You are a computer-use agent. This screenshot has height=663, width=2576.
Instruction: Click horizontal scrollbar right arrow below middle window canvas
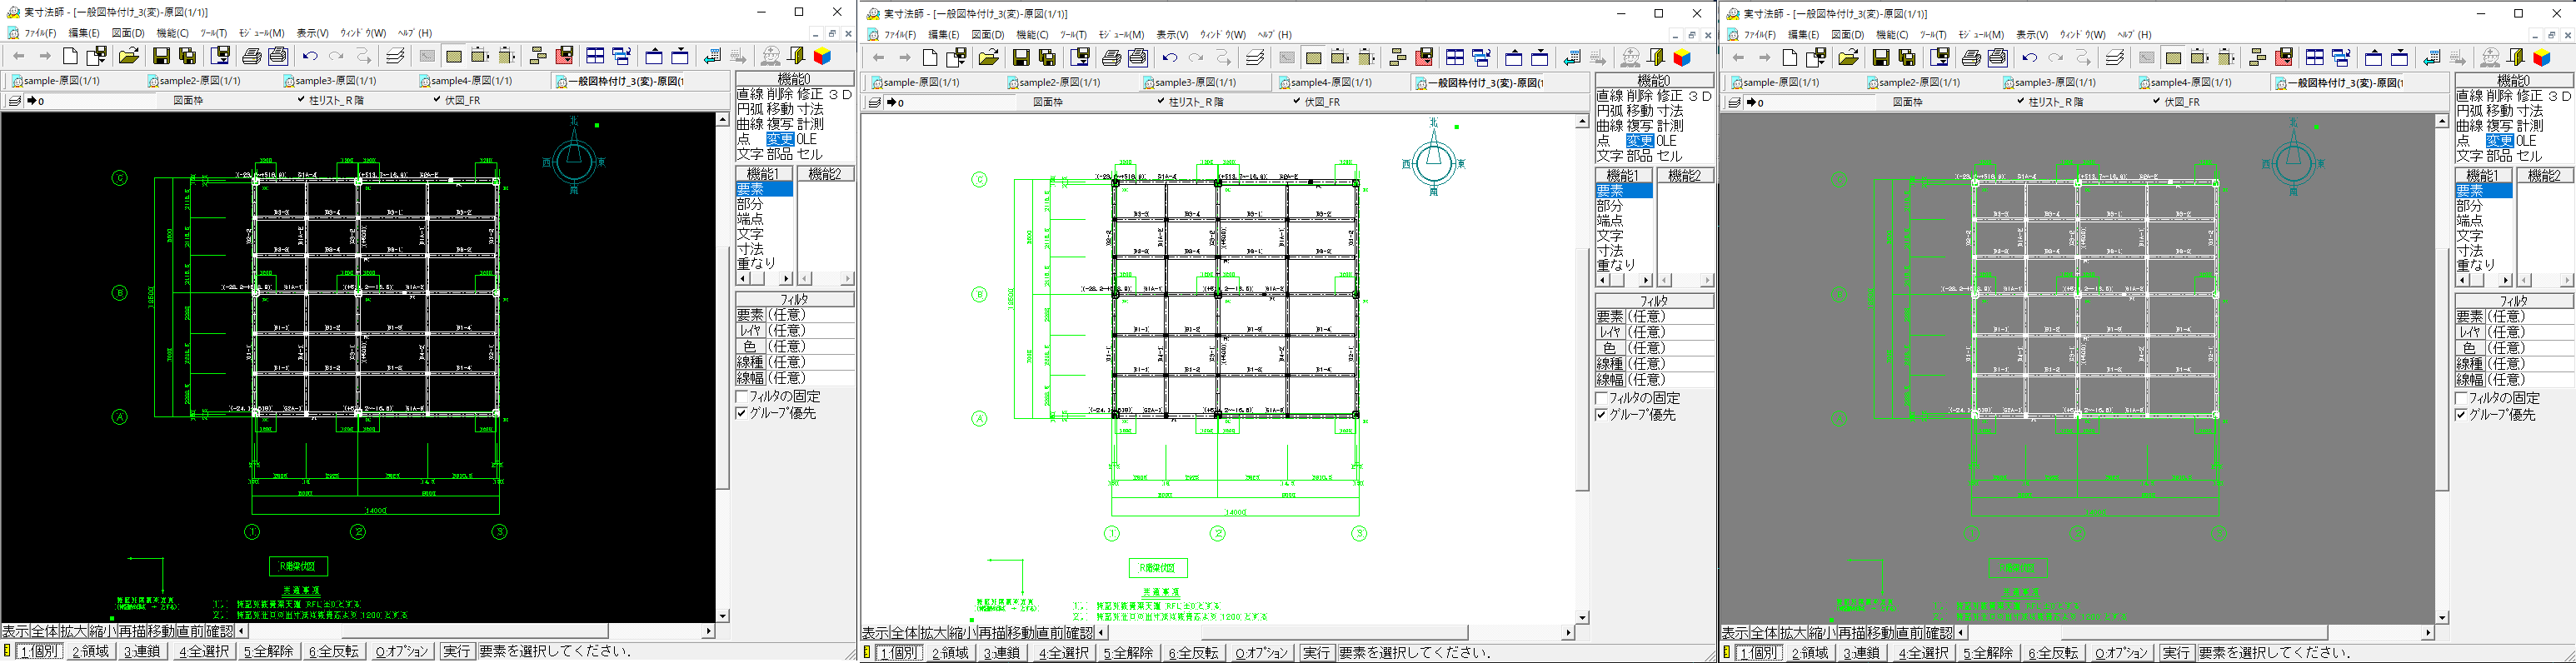click(1568, 633)
